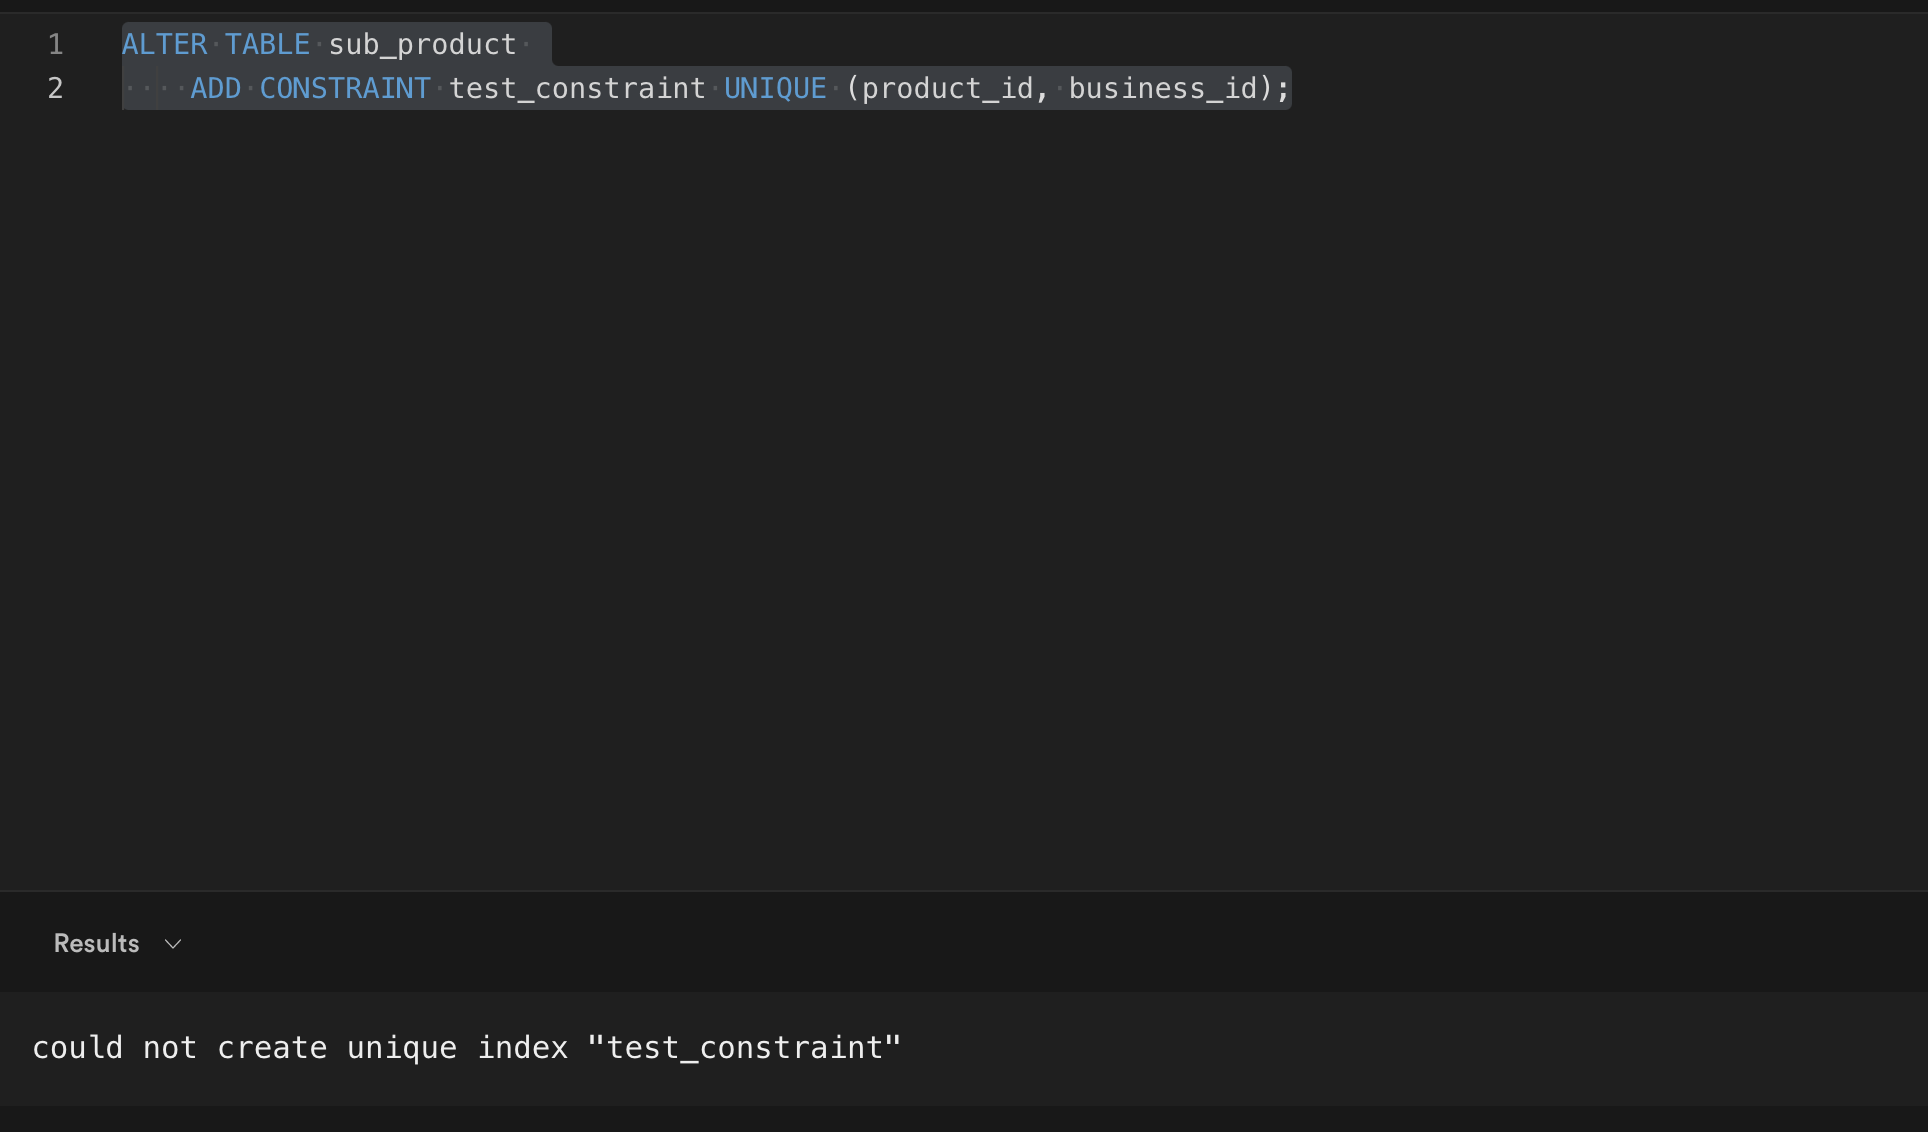Click the ADD keyword on line 2
Screen dimensions: 1928x1132
(x=214, y=88)
